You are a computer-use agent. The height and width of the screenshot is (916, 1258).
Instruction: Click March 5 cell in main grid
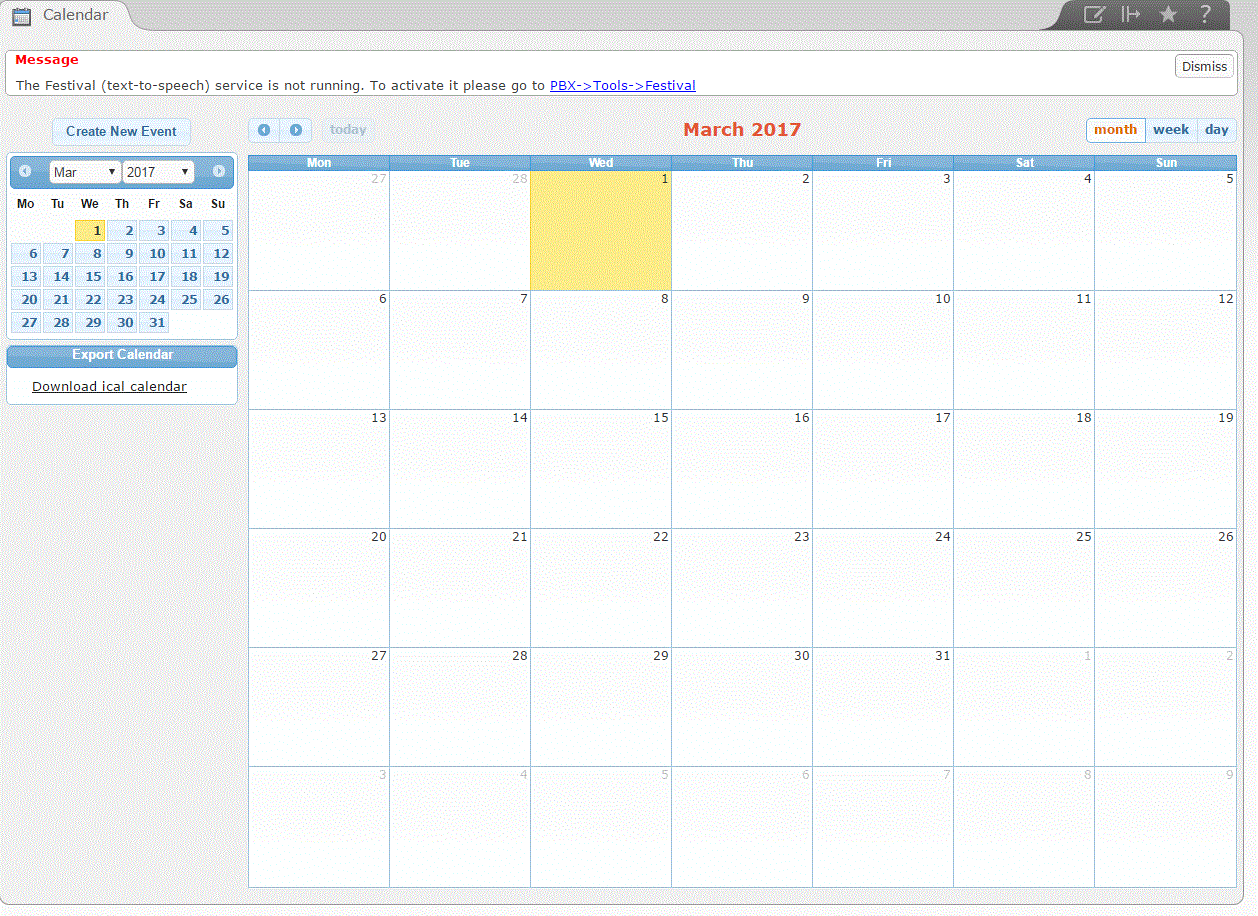click(x=1165, y=231)
